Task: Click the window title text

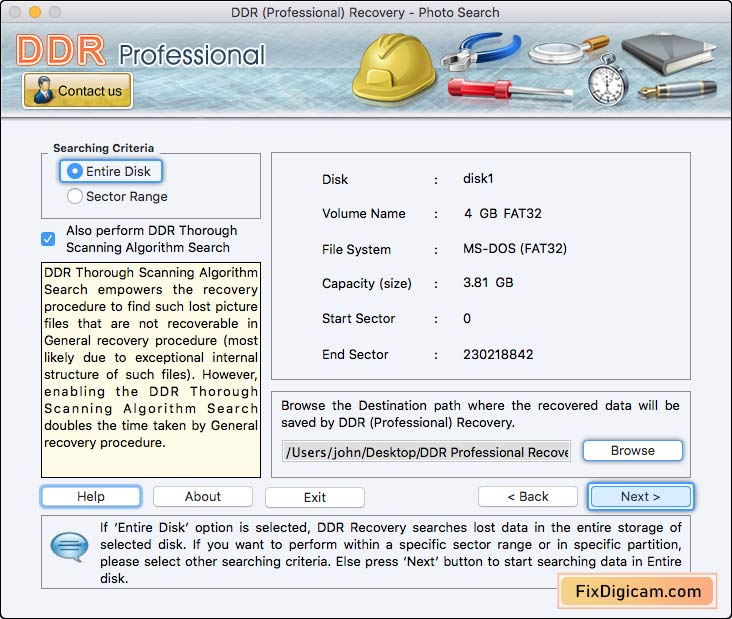Action: pos(365,12)
